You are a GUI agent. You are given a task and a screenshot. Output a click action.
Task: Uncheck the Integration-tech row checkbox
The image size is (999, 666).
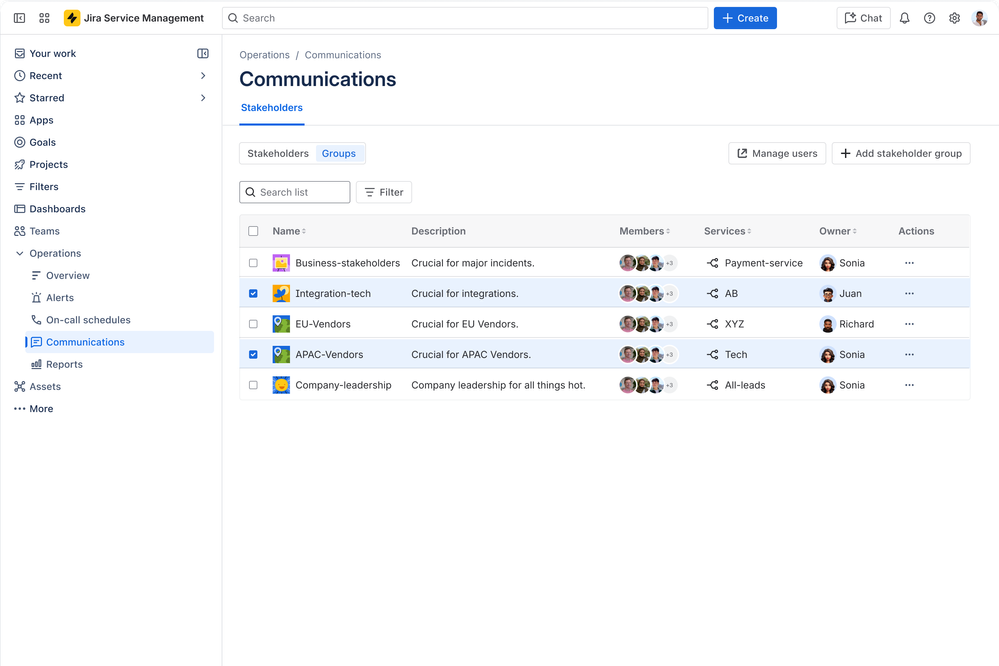[253, 294]
